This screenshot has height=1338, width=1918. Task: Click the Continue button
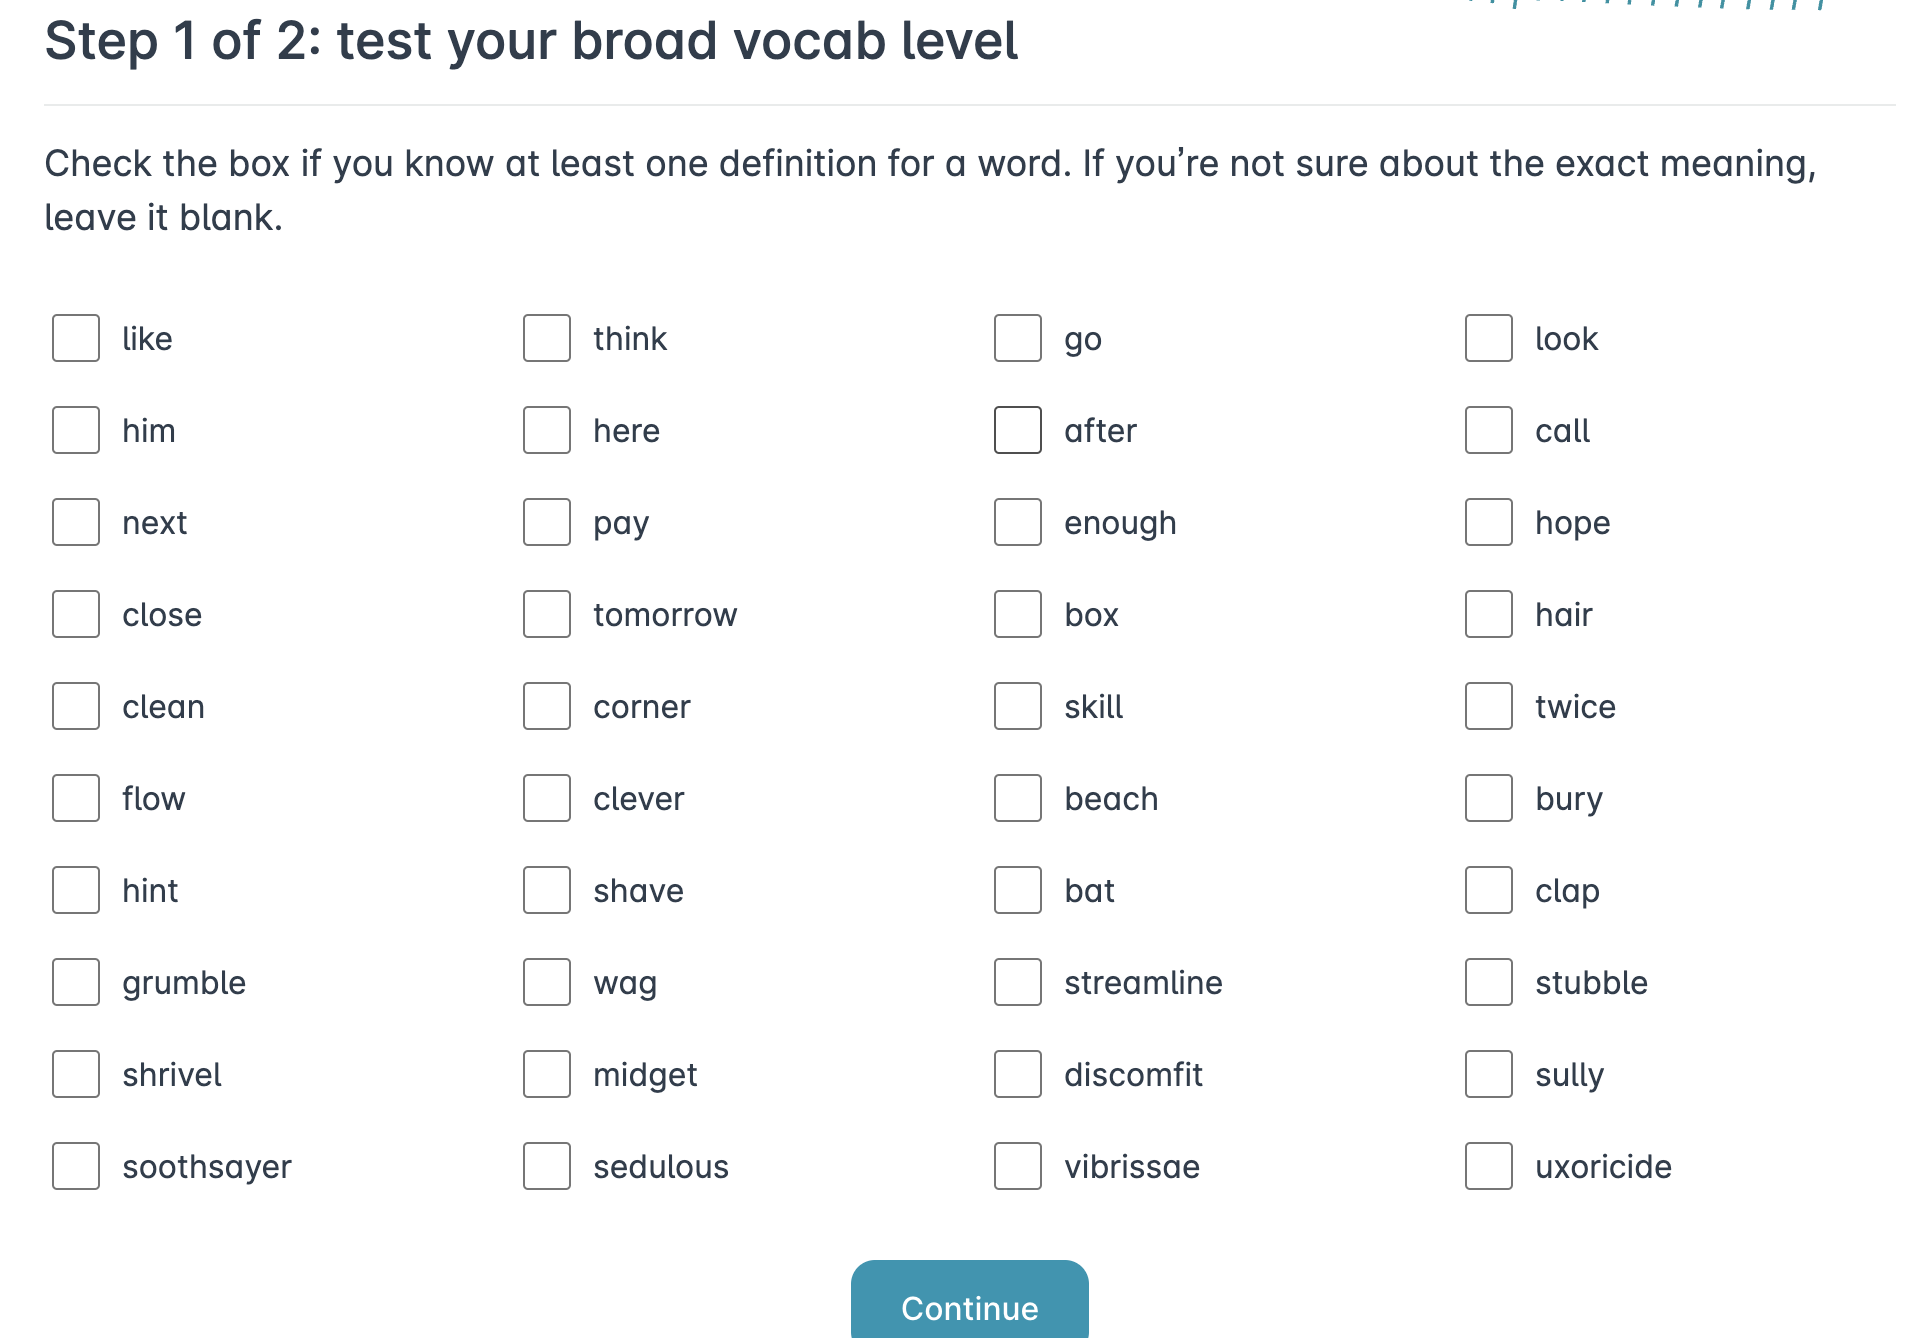[x=969, y=1300]
